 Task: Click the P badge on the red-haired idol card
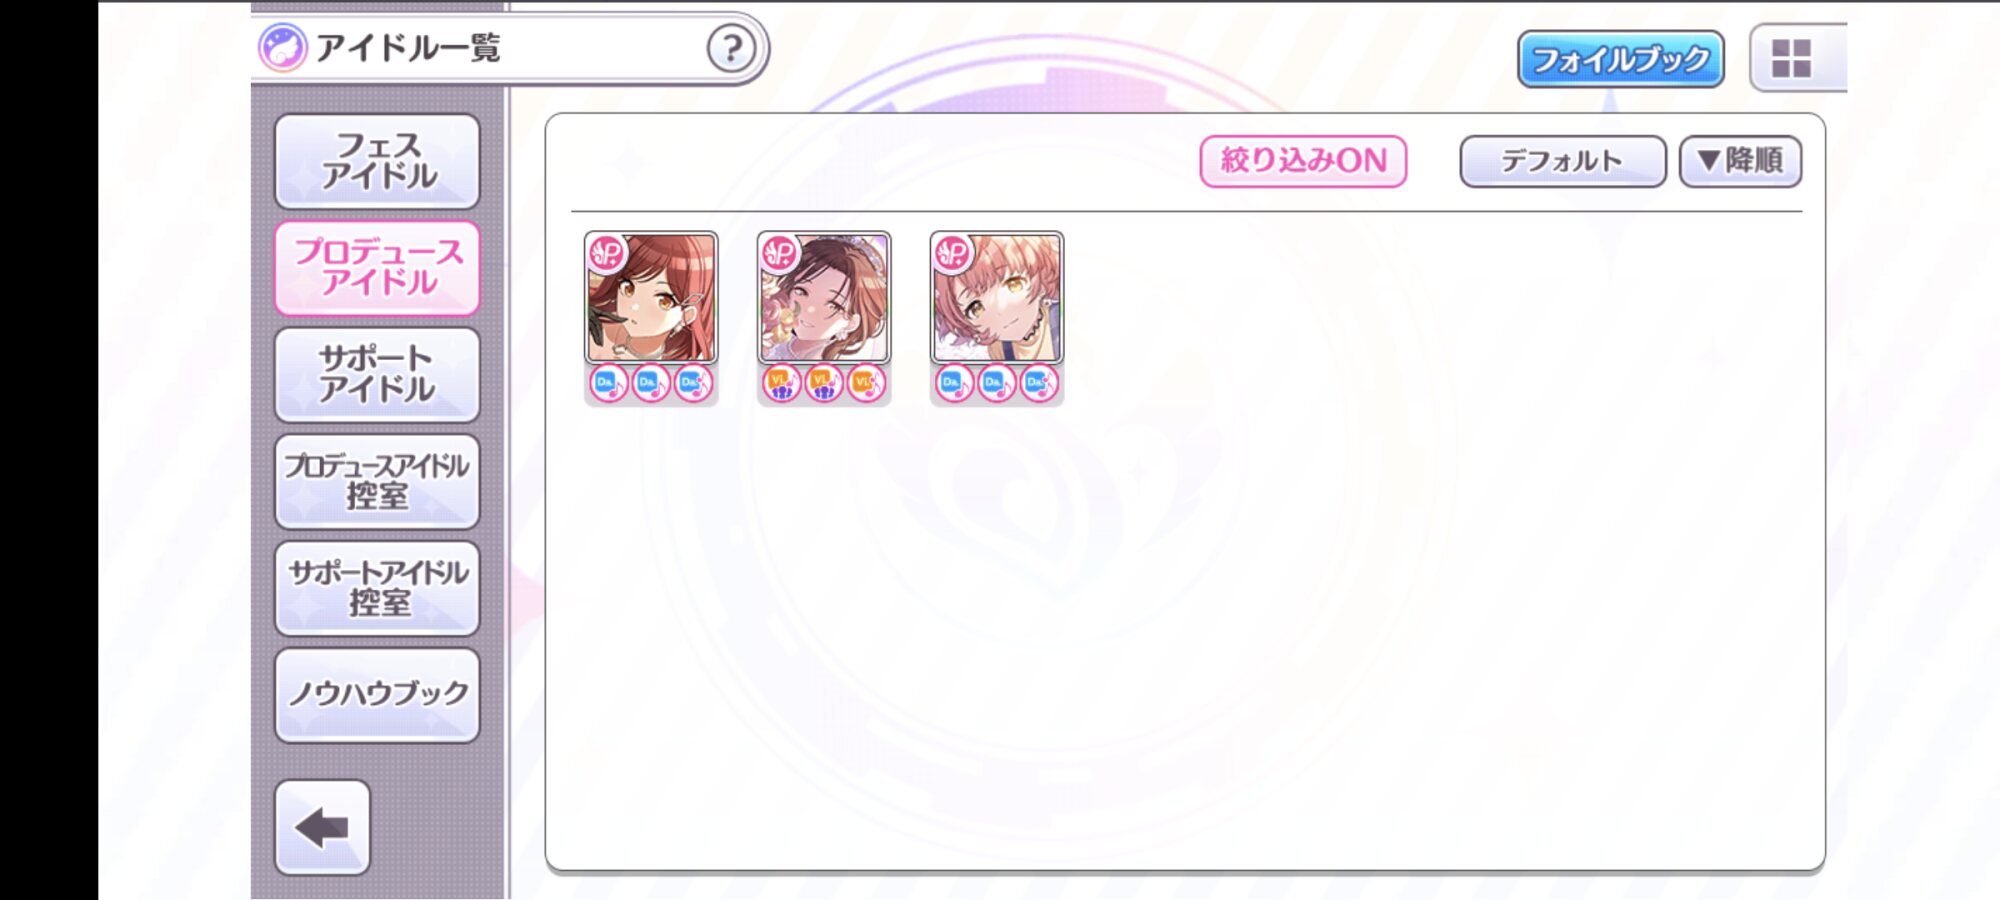(606, 253)
